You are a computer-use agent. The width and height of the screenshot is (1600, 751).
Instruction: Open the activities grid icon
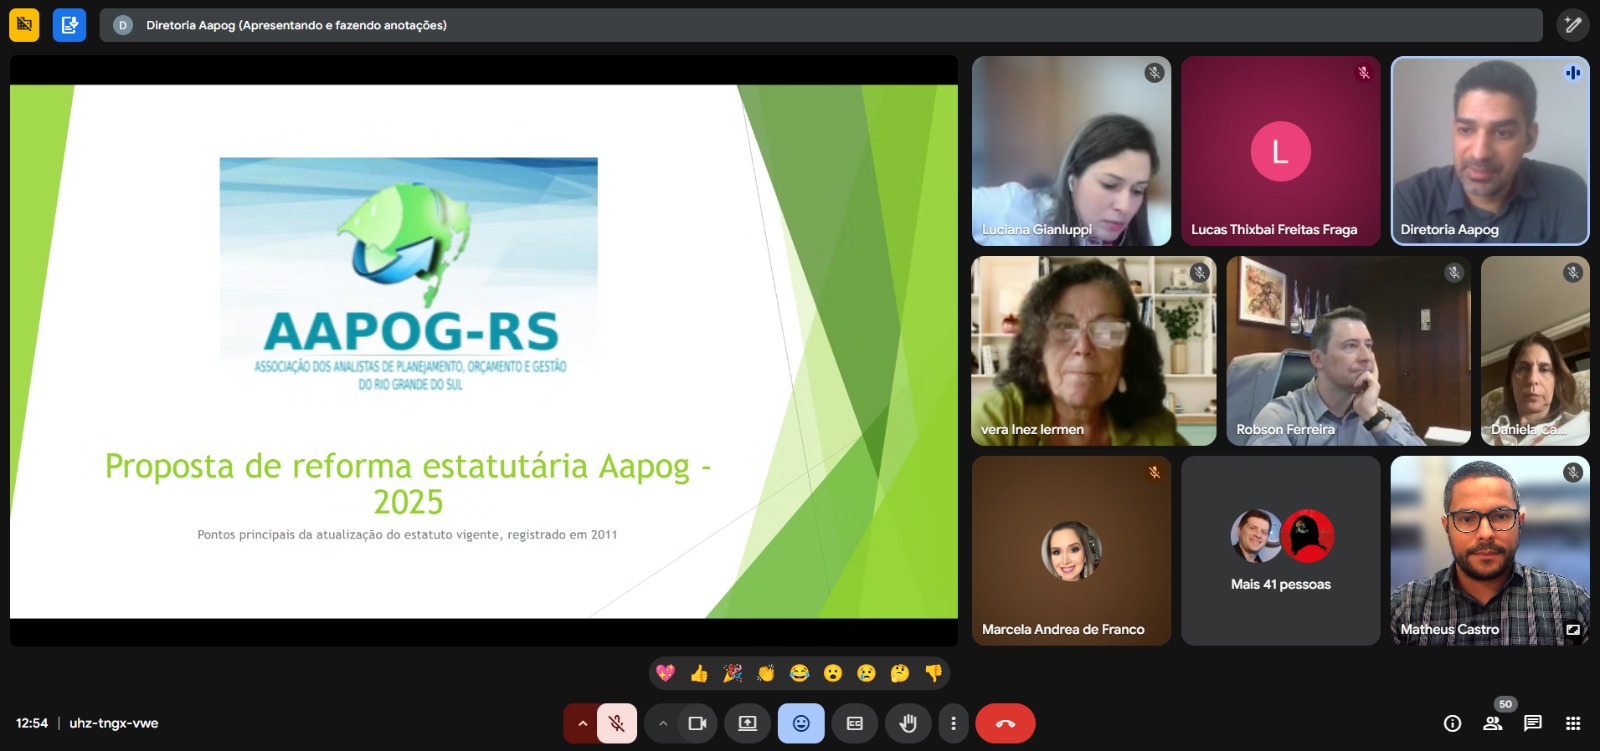[x=1572, y=723]
